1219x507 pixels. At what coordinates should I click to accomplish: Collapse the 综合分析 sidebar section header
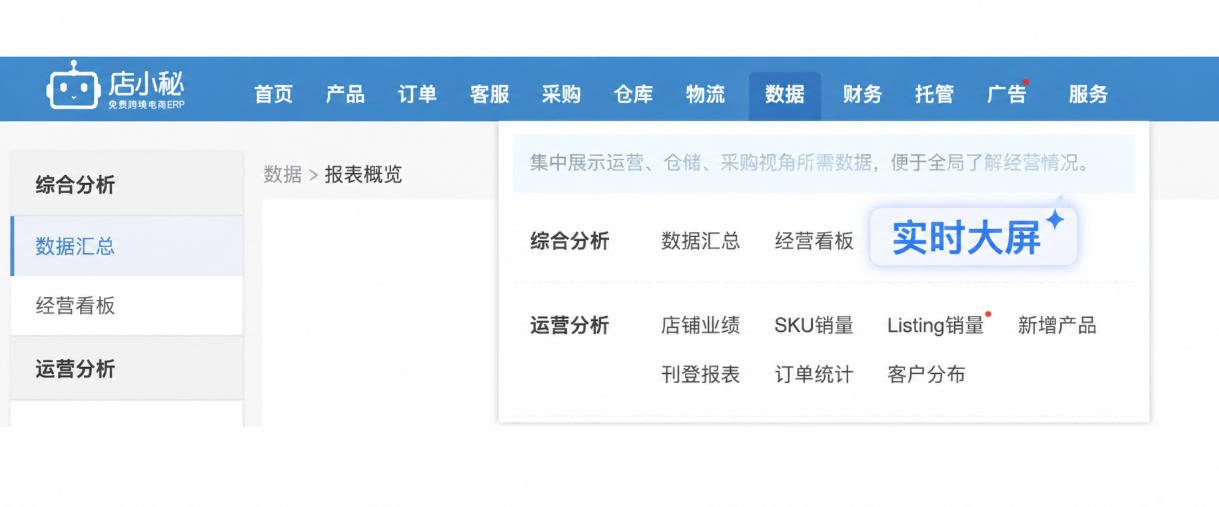(127, 184)
